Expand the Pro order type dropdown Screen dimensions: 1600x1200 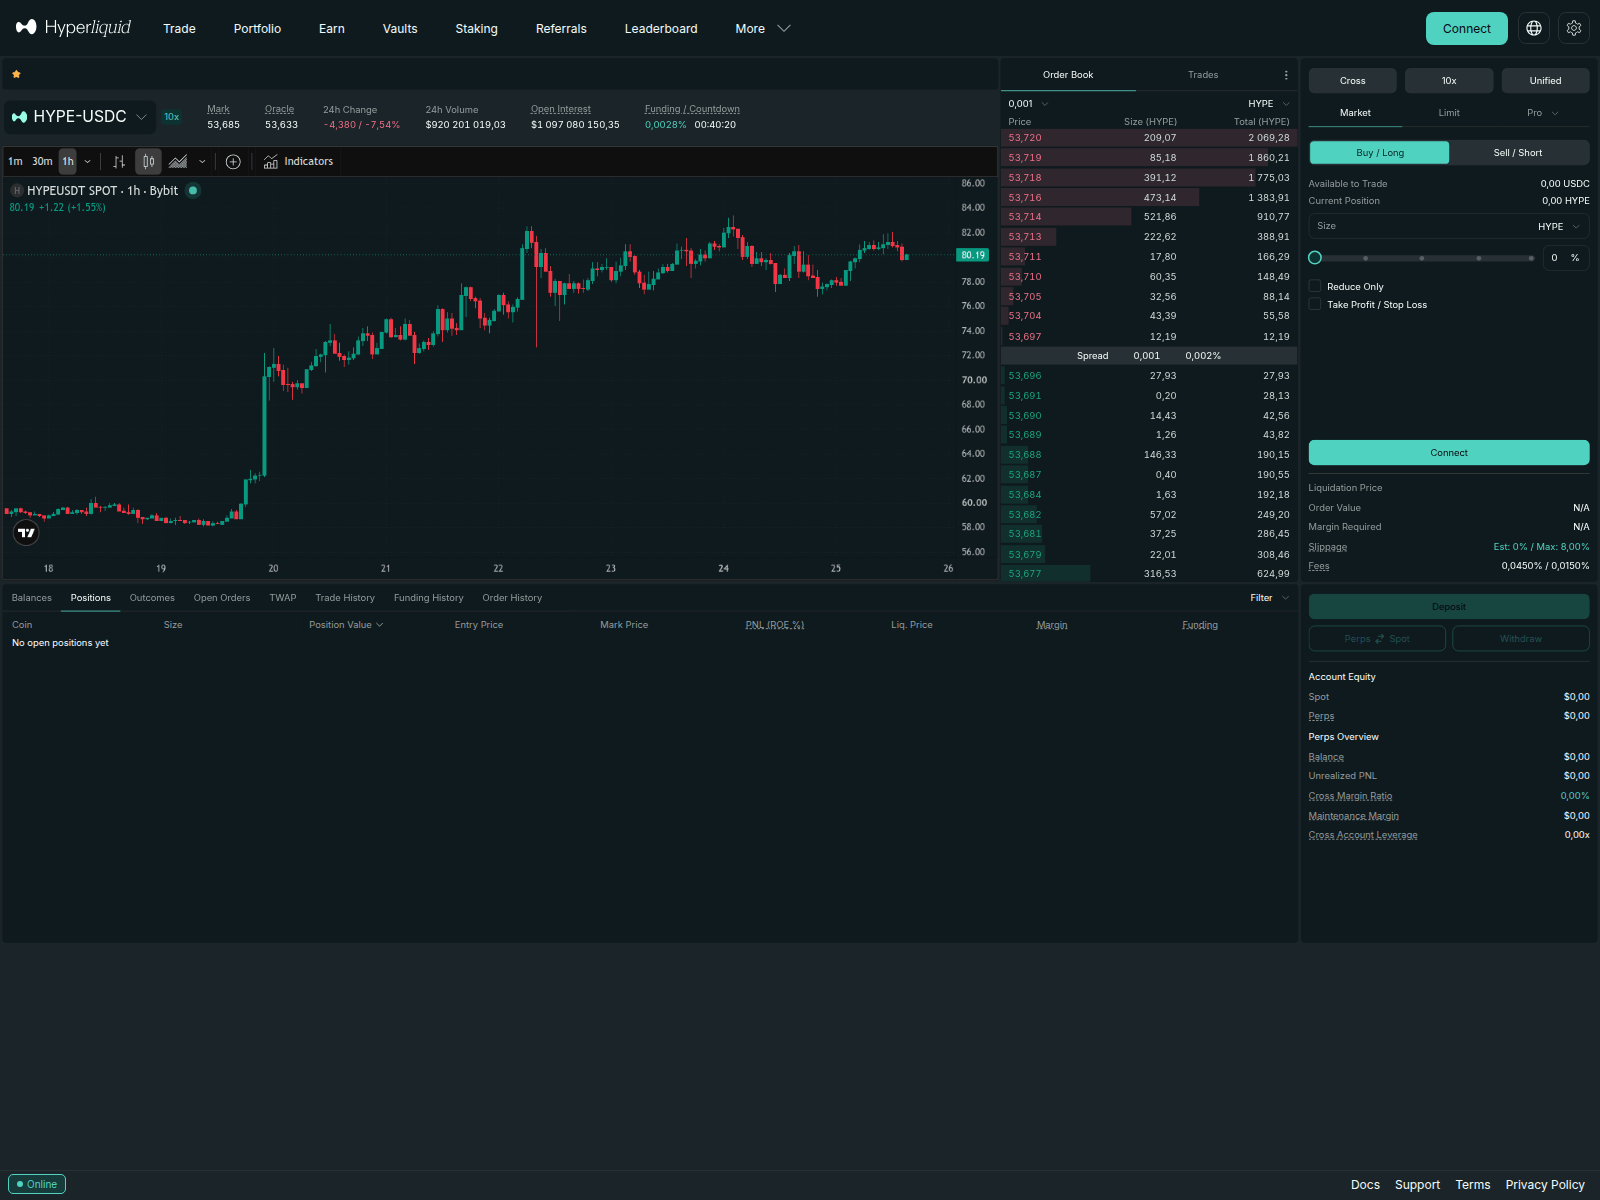tap(1543, 113)
